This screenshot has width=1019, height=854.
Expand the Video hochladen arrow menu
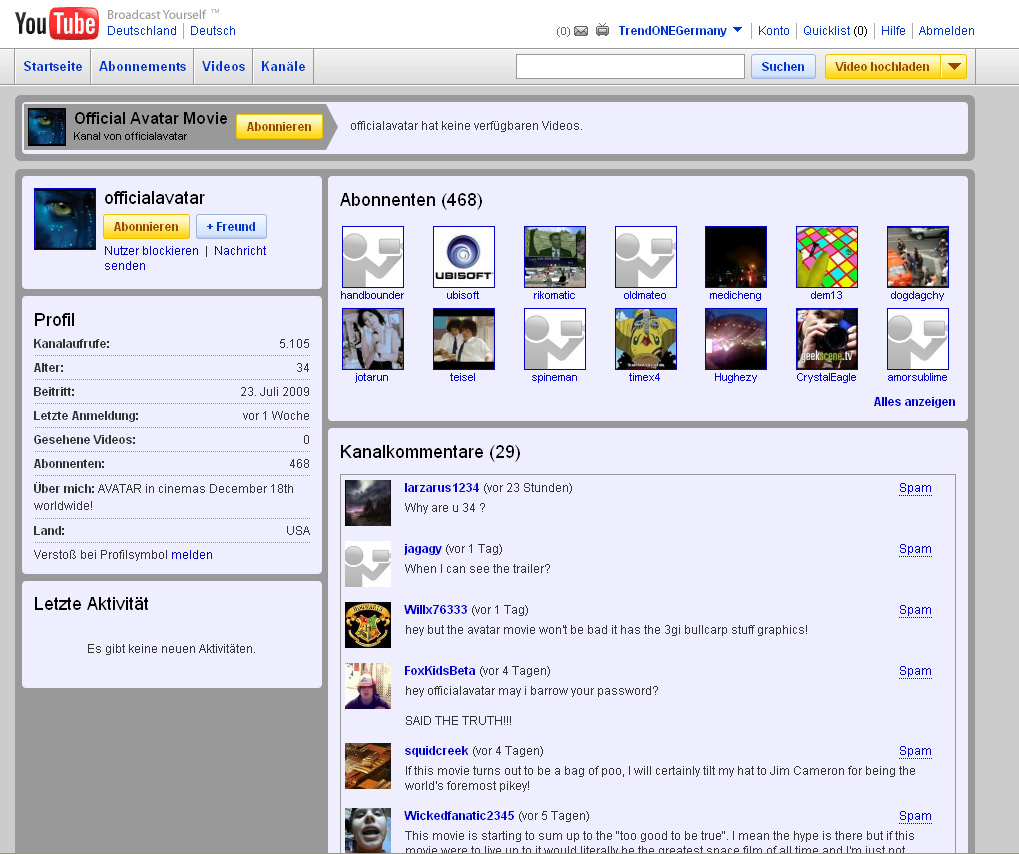pos(954,66)
